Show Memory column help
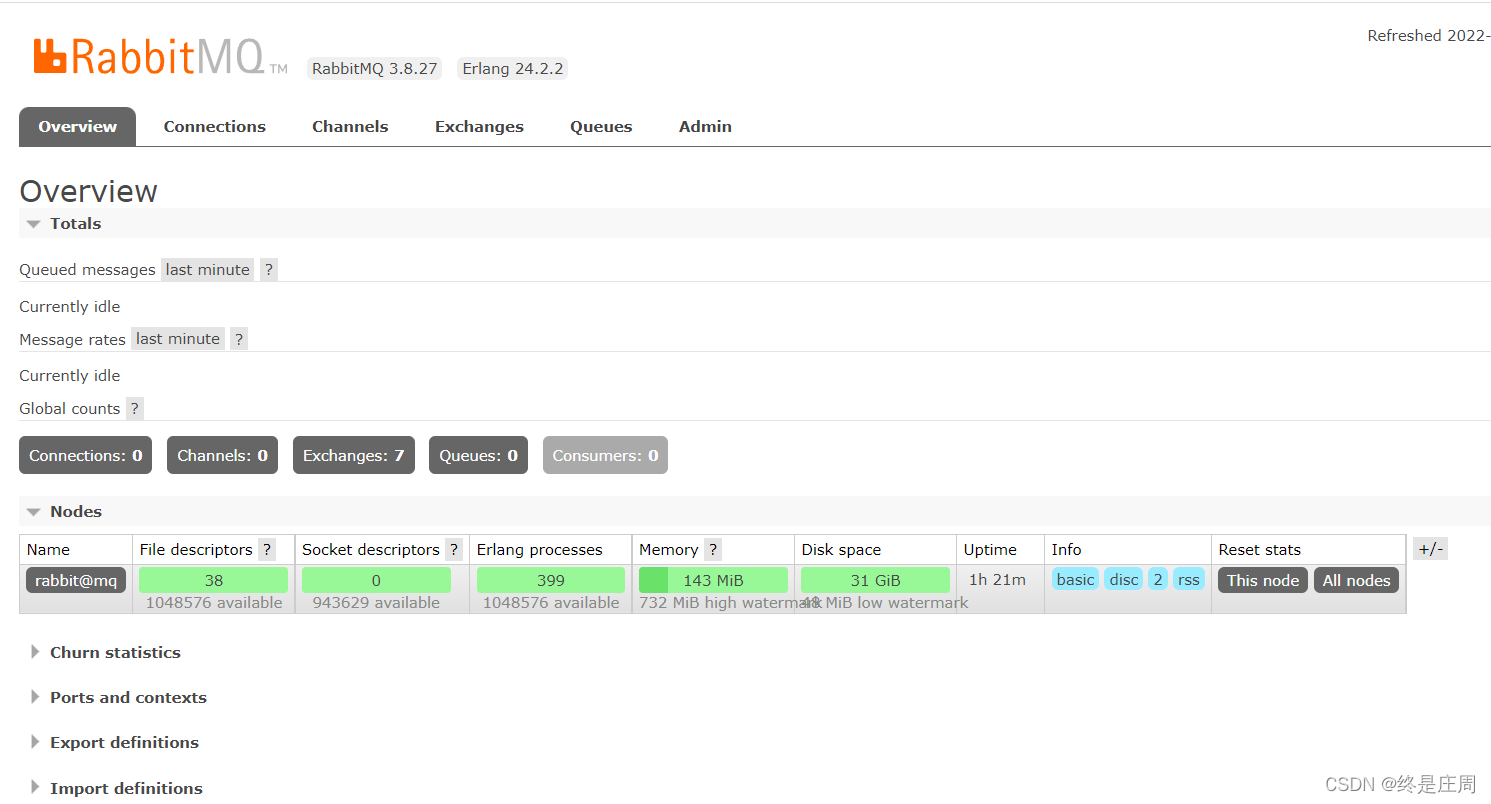The width and height of the screenshot is (1491, 804). (713, 549)
